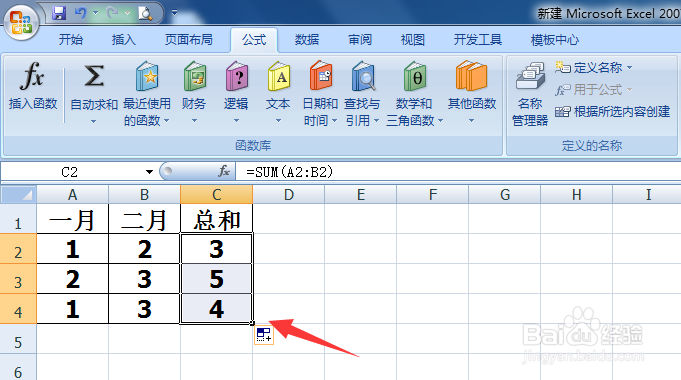Switch to the 页面布局 tab
This screenshot has width=681, height=380.
pos(188,40)
